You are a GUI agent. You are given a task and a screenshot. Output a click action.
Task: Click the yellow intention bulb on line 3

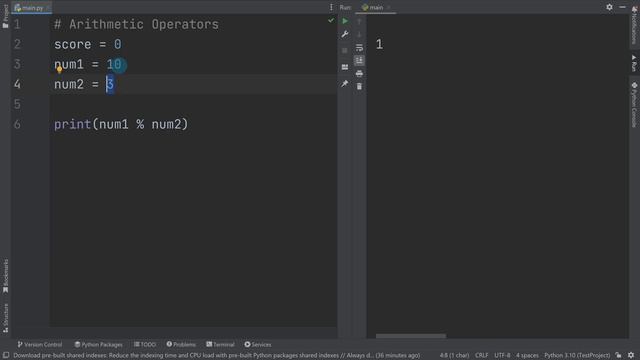60,70
